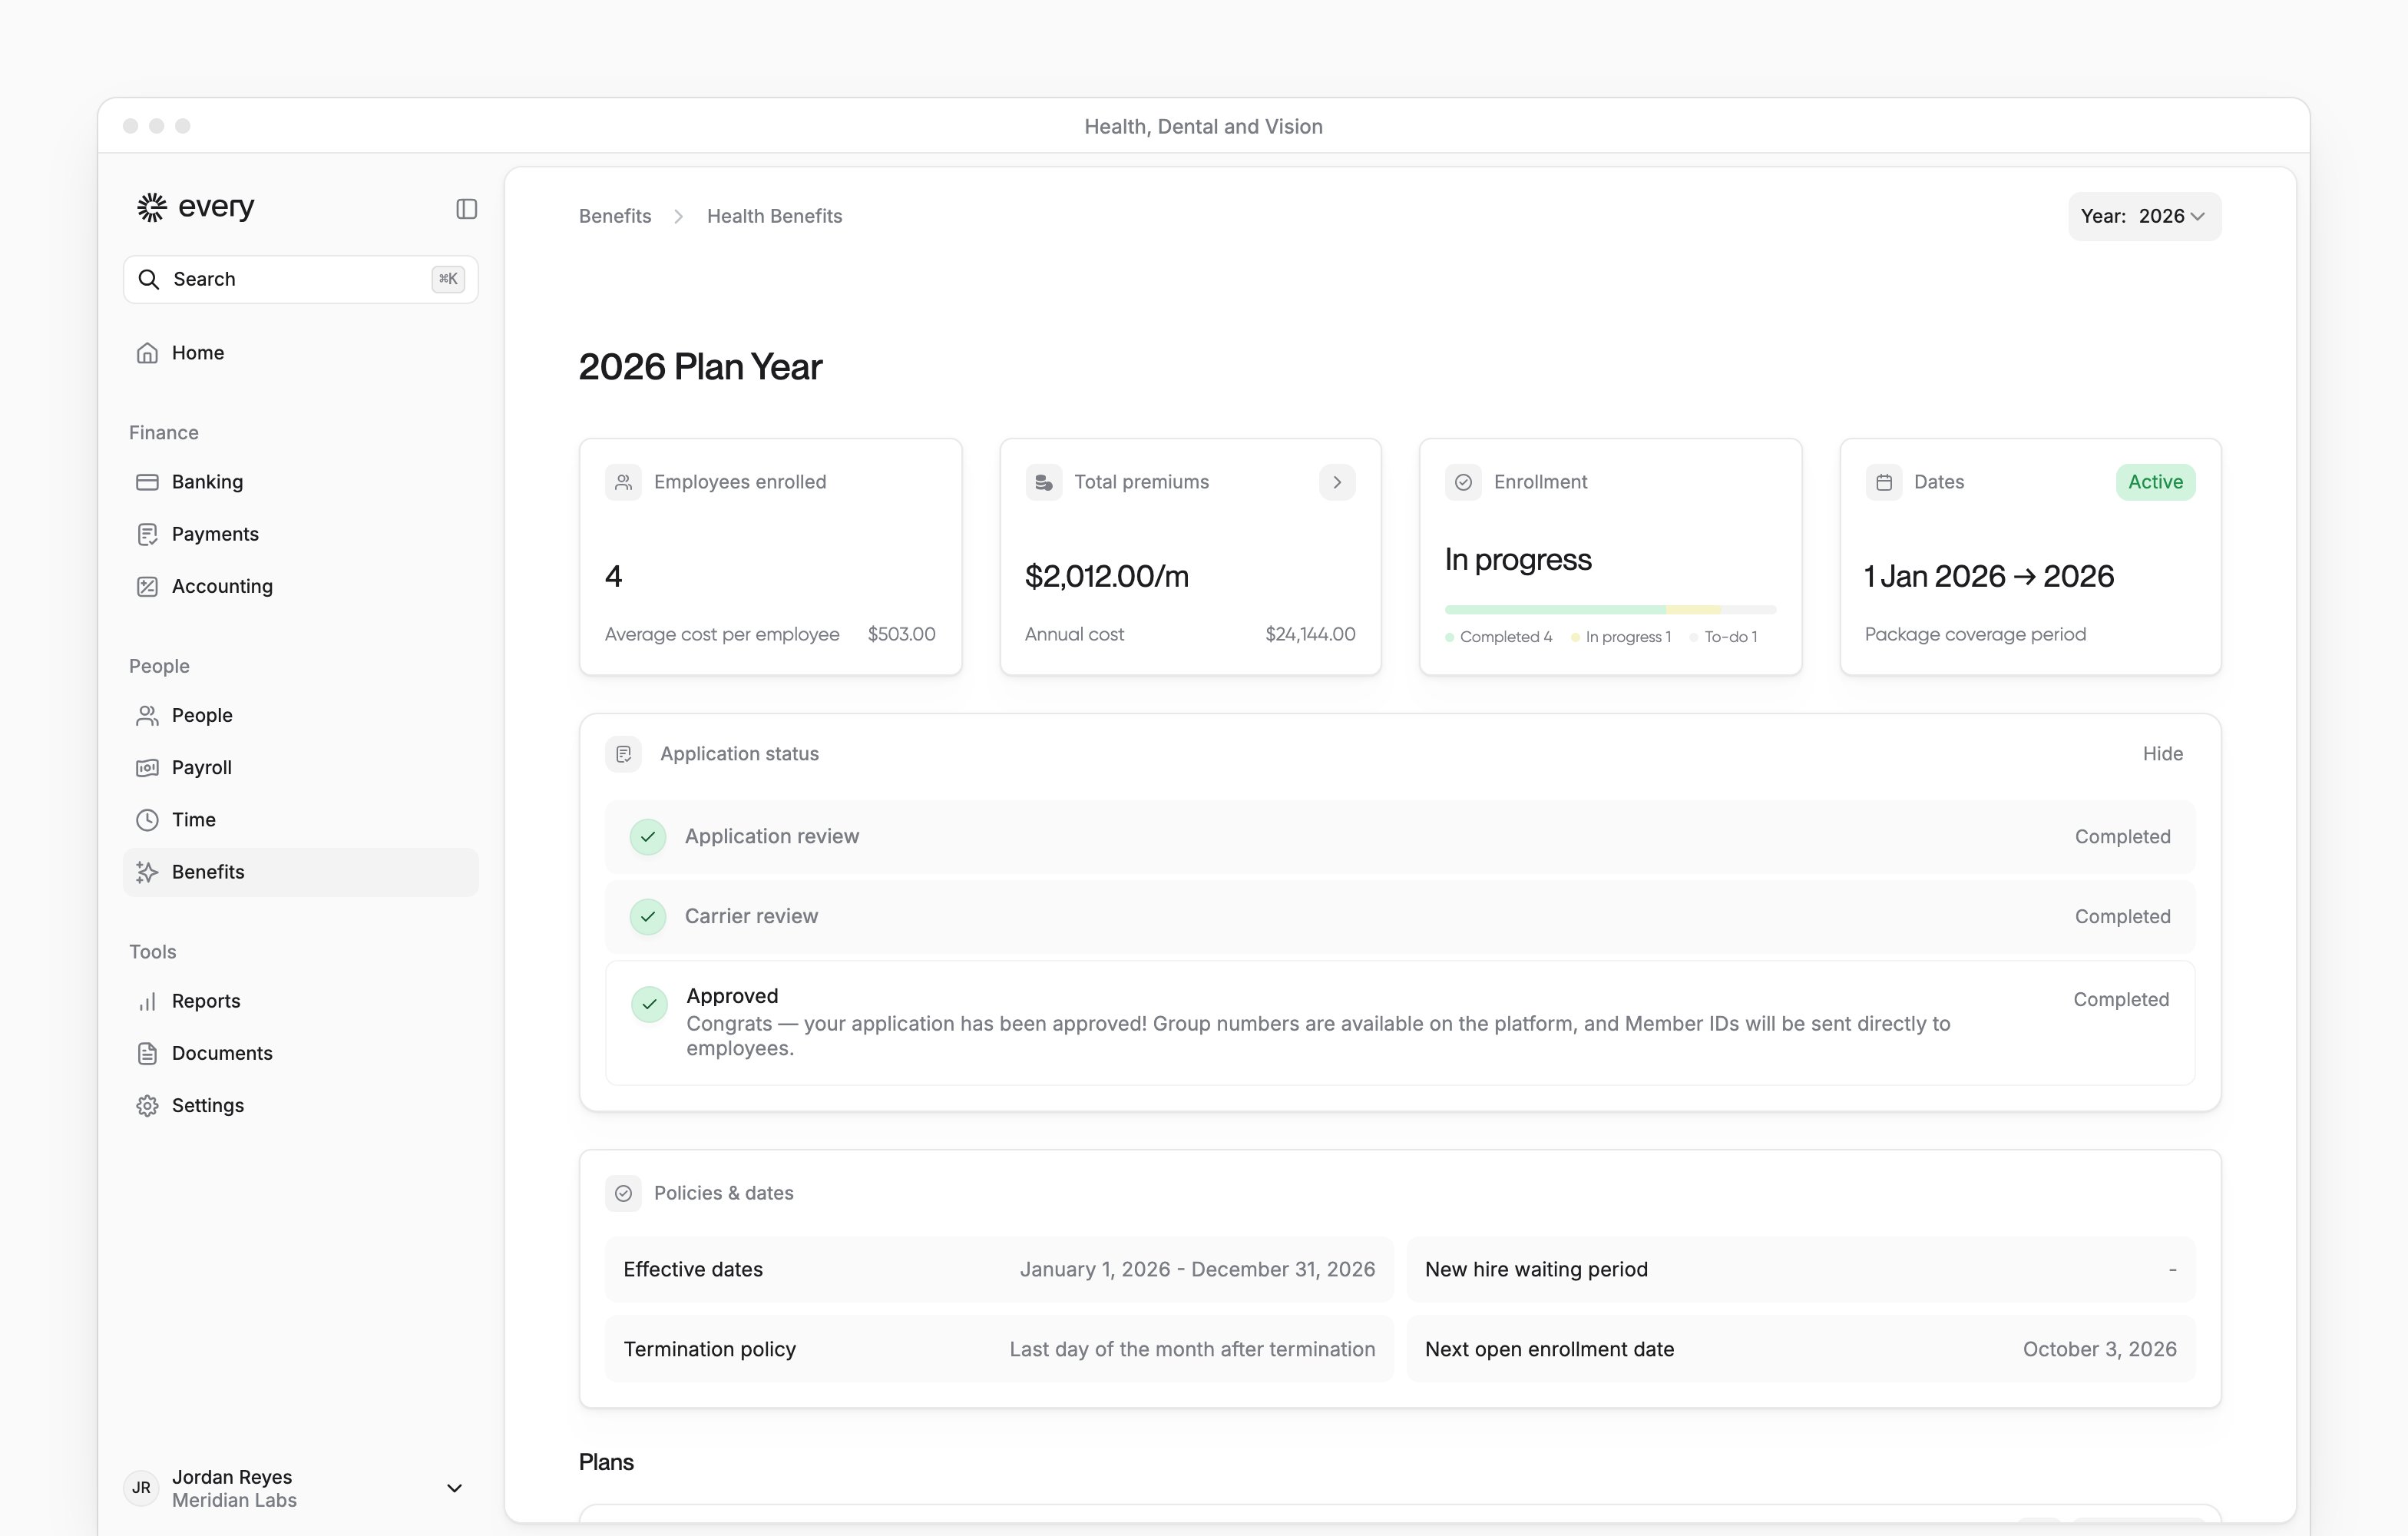Select Reports in the Tools section

click(x=300, y=1001)
